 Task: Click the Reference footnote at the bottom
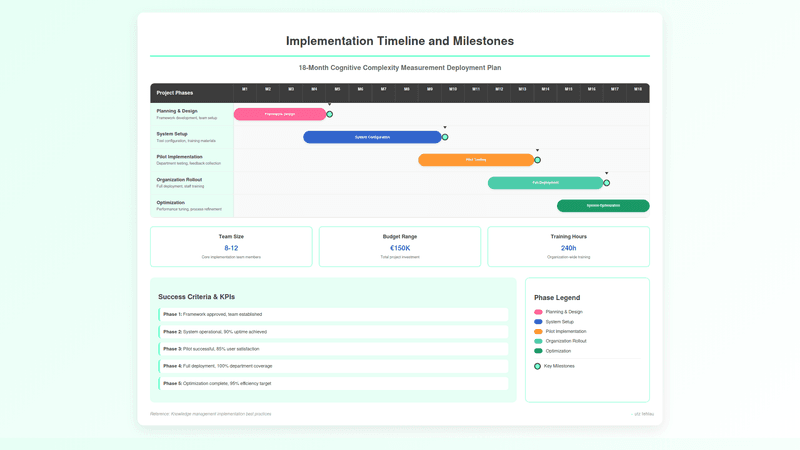(x=211, y=414)
